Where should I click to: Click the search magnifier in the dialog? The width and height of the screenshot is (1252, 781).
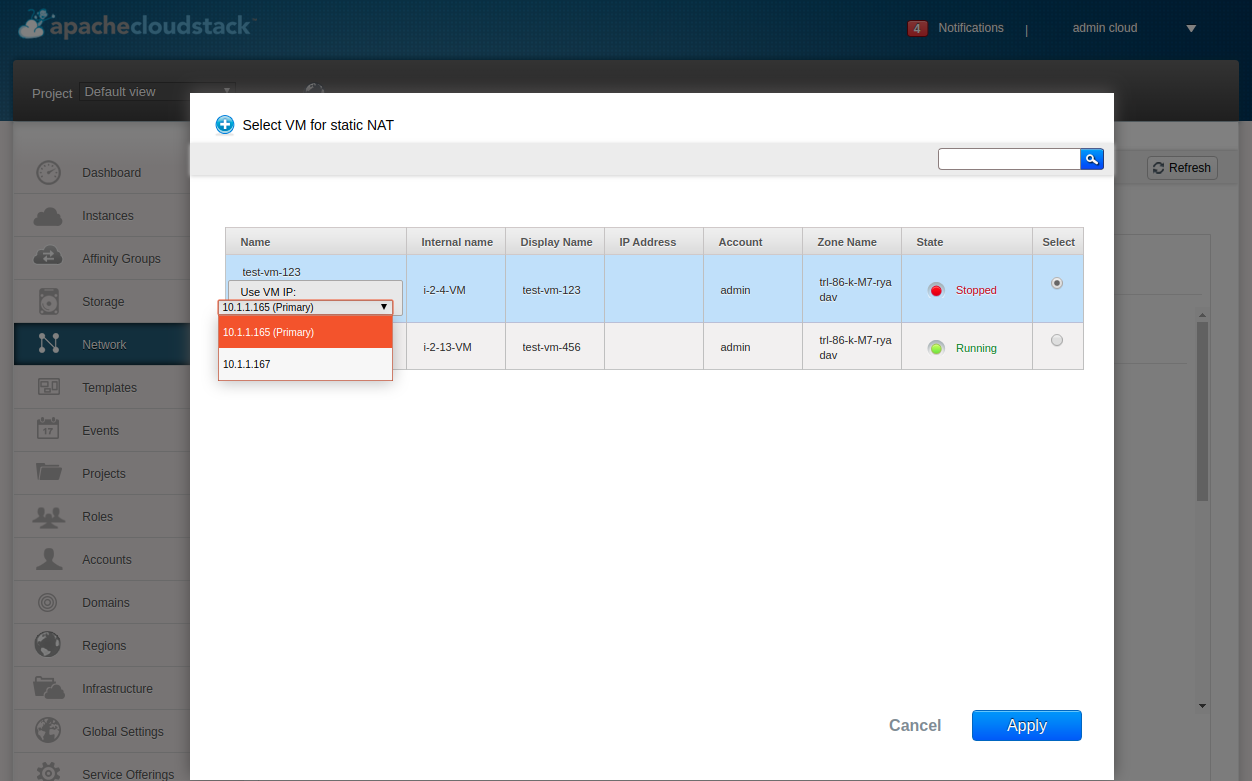pos(1091,158)
